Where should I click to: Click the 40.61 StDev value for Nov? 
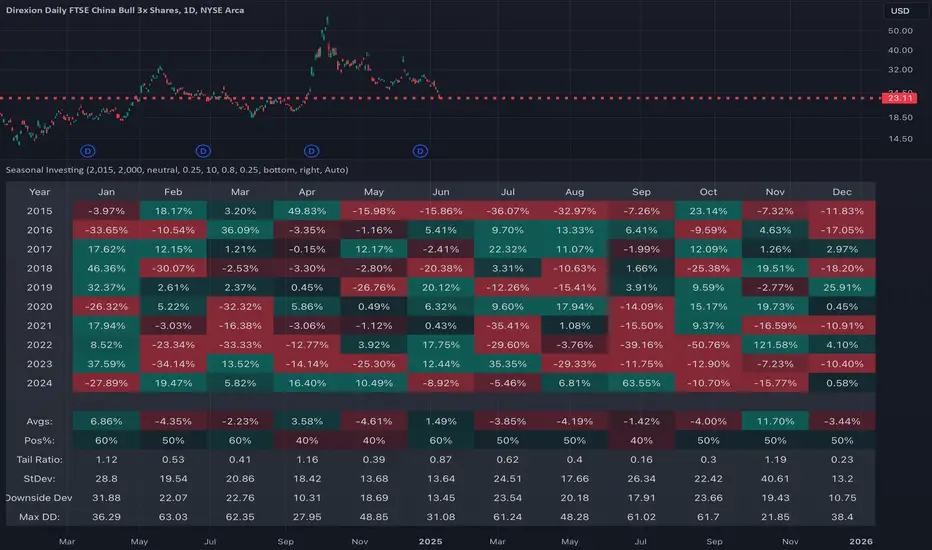(x=775, y=479)
